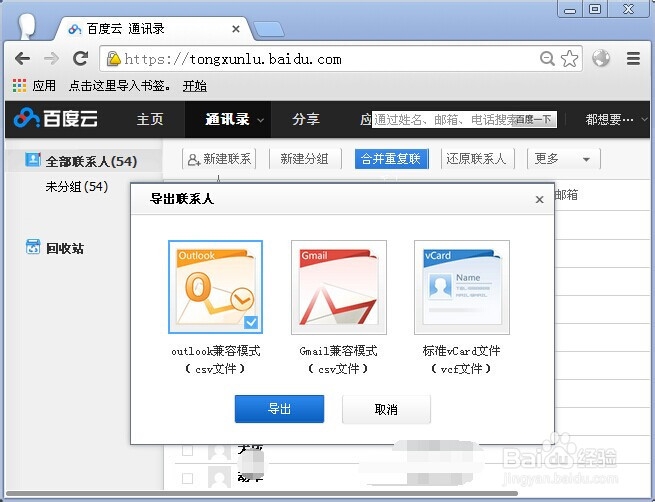Image resolution: width=655 pixels, height=502 pixels.
Task: Tick the upper contact row checkbox below the dialog
Action: coord(188,450)
